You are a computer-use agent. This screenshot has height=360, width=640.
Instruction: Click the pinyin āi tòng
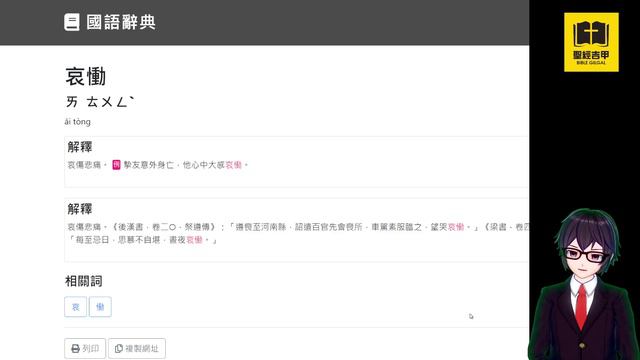78,122
